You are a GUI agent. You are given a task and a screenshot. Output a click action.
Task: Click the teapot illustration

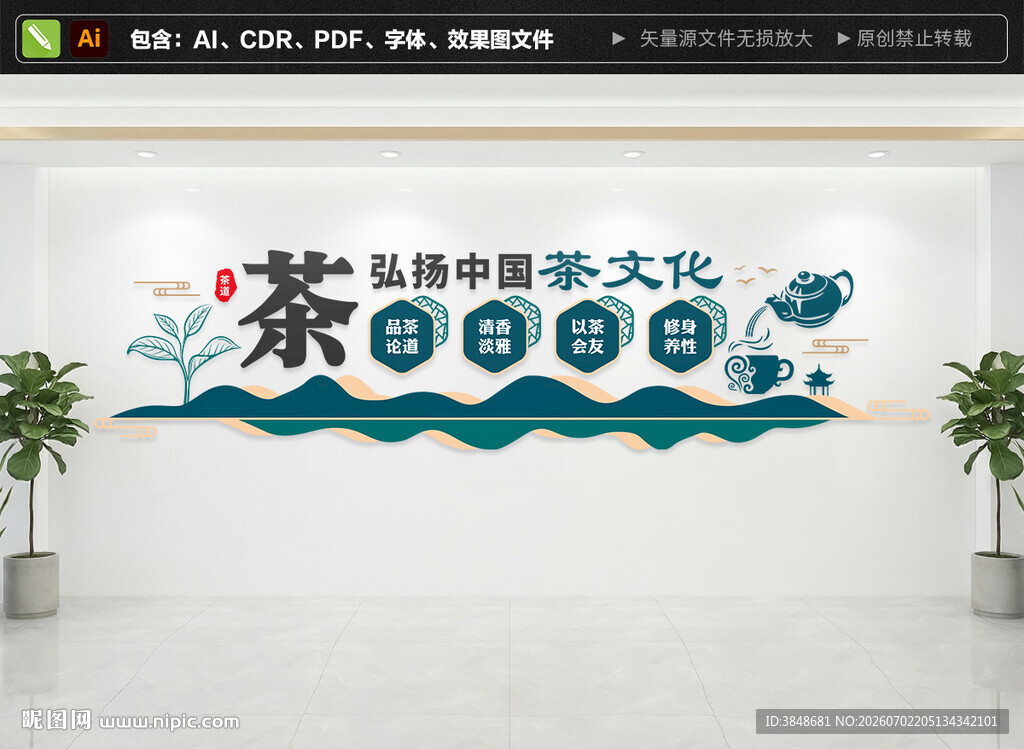810,298
